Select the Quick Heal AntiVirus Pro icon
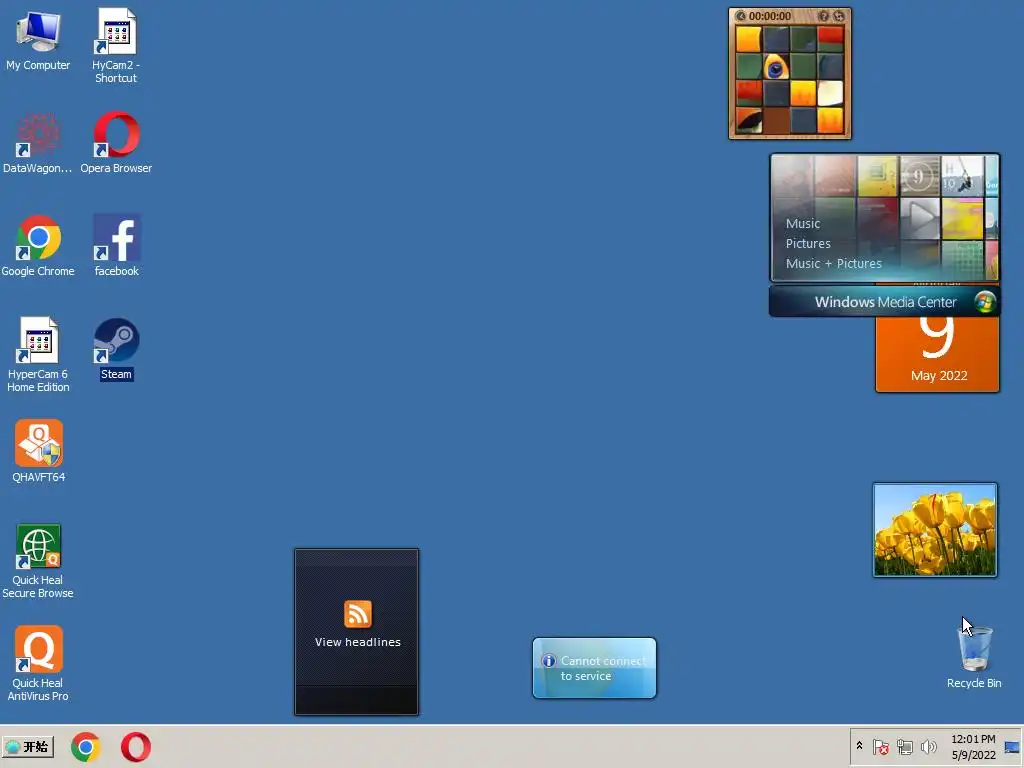The height and width of the screenshot is (768, 1024). [x=38, y=664]
